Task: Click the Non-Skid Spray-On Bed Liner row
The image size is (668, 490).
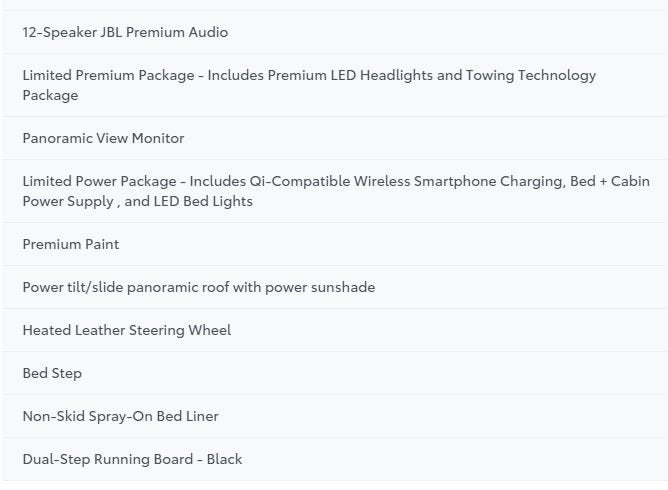Action: tap(120, 416)
